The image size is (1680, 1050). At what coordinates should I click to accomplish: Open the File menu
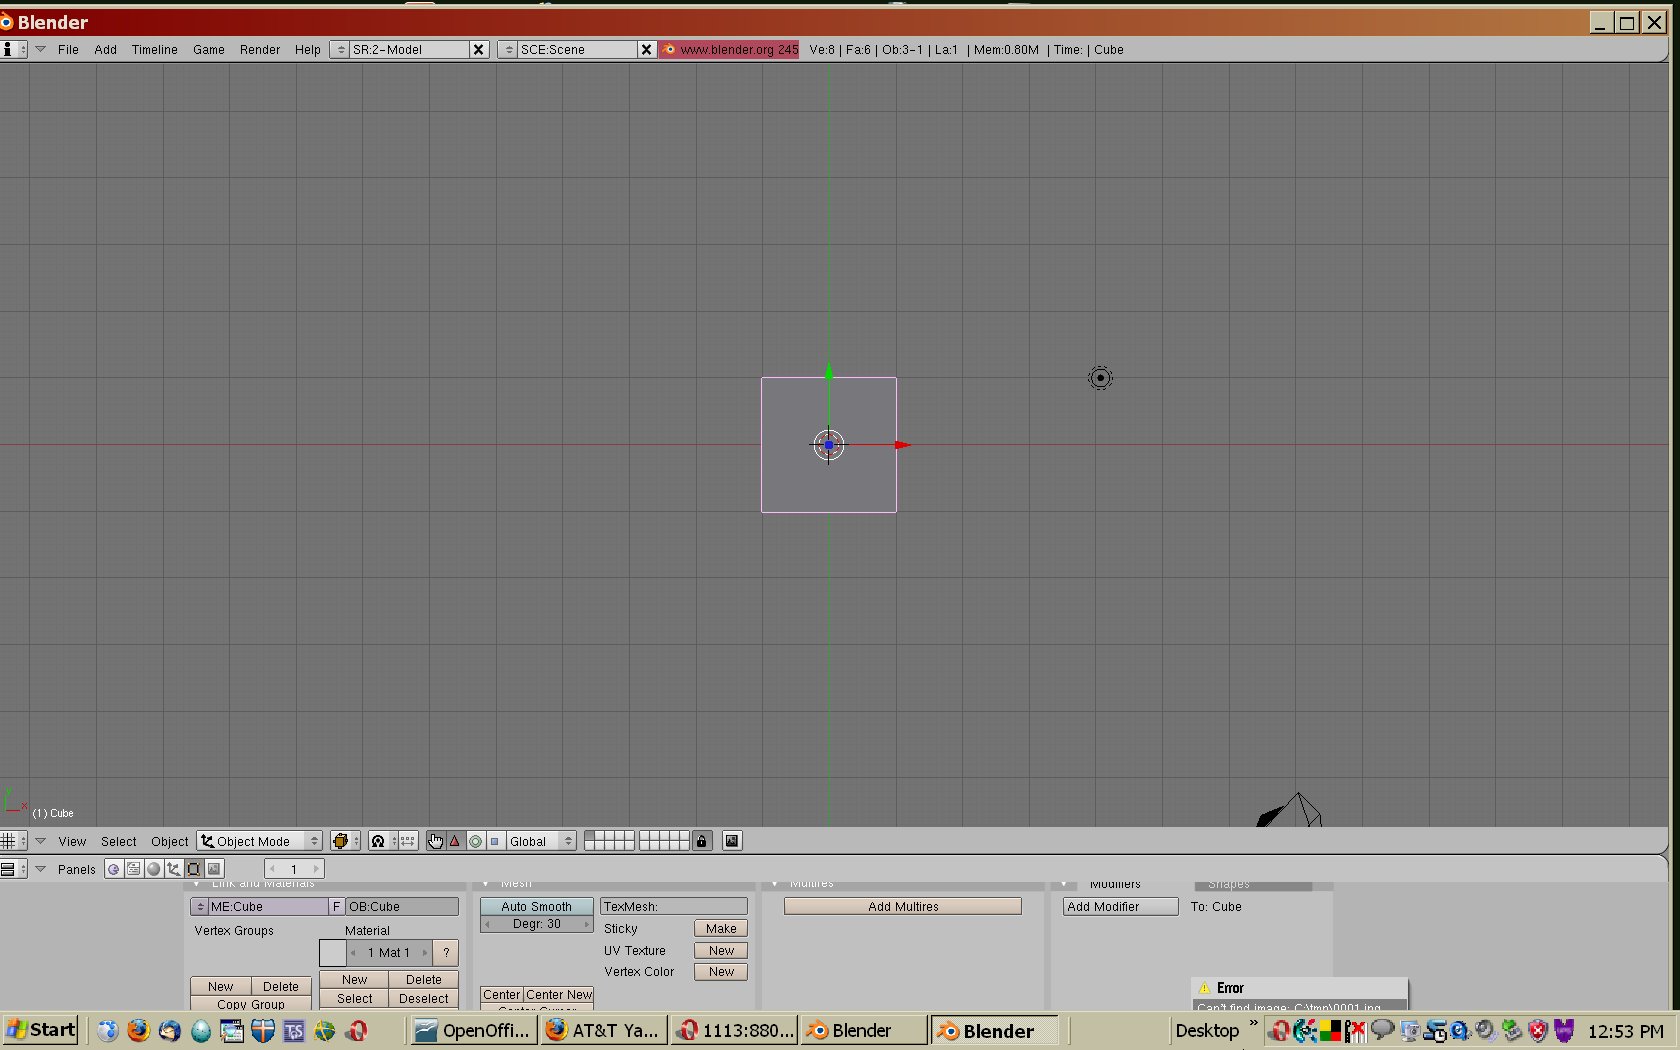[68, 49]
